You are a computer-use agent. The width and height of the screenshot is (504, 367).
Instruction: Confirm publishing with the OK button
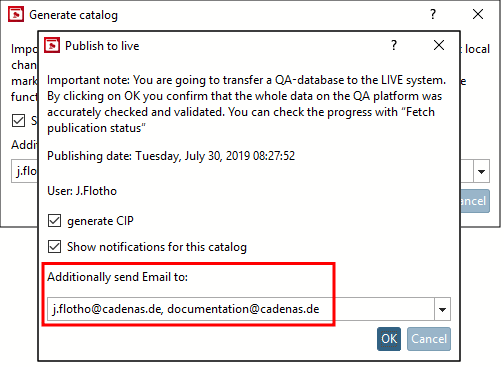[389, 339]
